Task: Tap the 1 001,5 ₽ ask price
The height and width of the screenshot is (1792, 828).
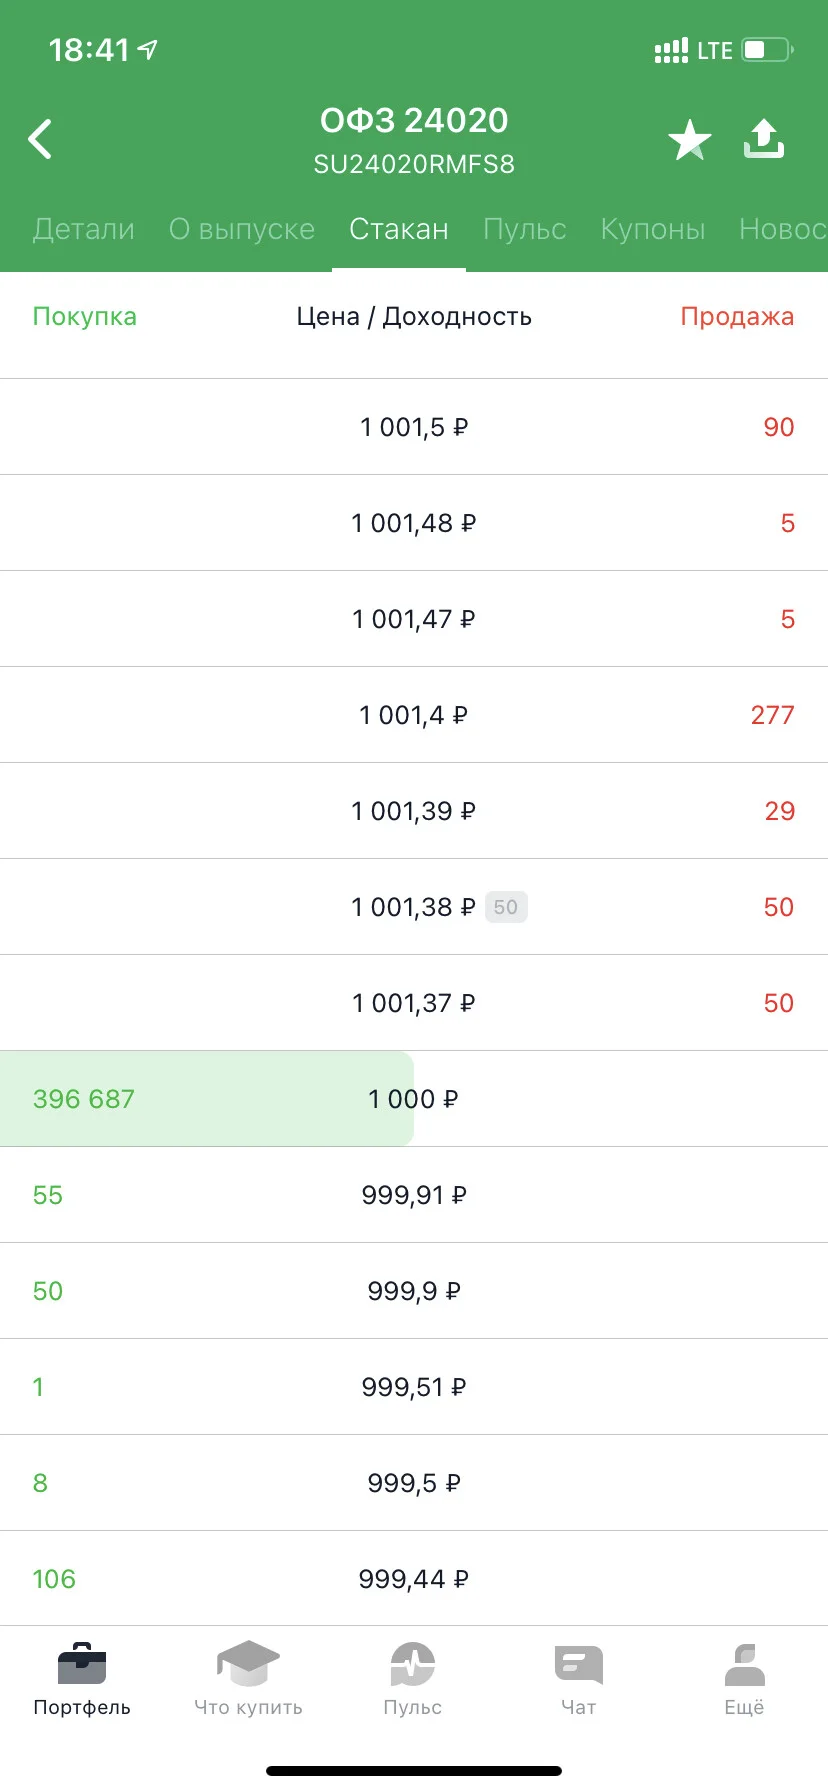Action: 414,427
